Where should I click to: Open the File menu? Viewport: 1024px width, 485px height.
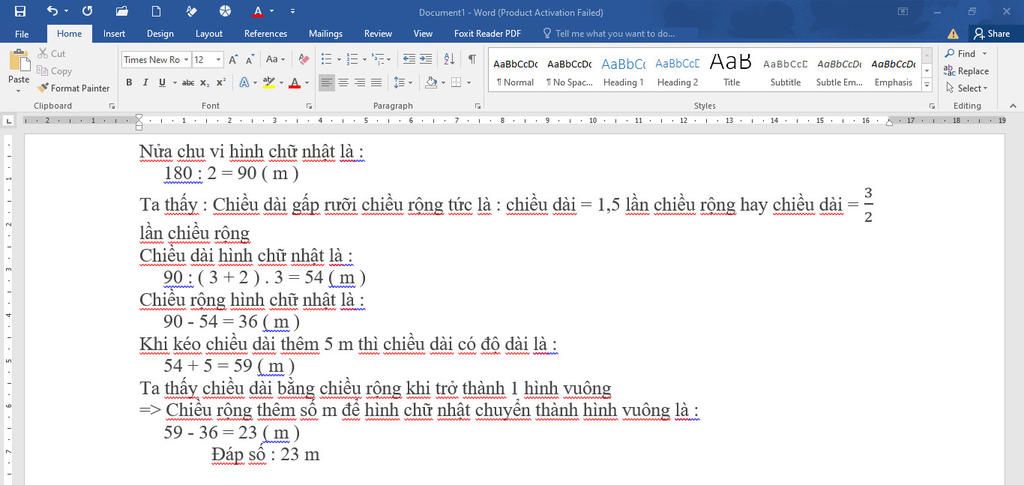tap(22, 34)
